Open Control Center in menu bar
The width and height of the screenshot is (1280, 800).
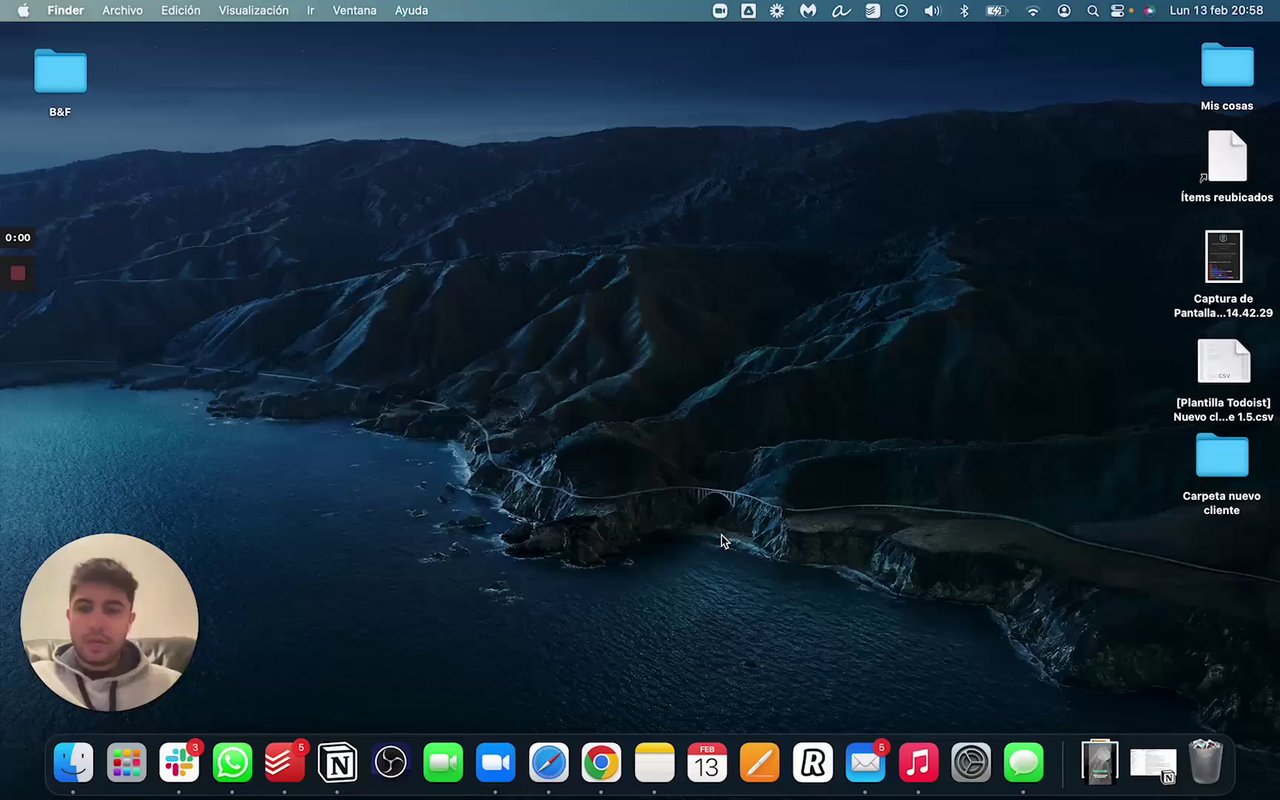coord(1118,11)
